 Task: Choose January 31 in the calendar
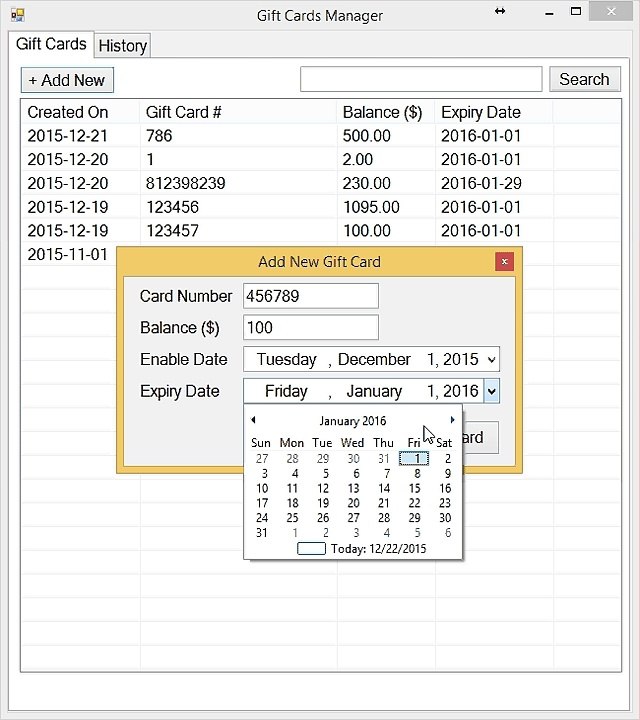pyautogui.click(x=262, y=533)
